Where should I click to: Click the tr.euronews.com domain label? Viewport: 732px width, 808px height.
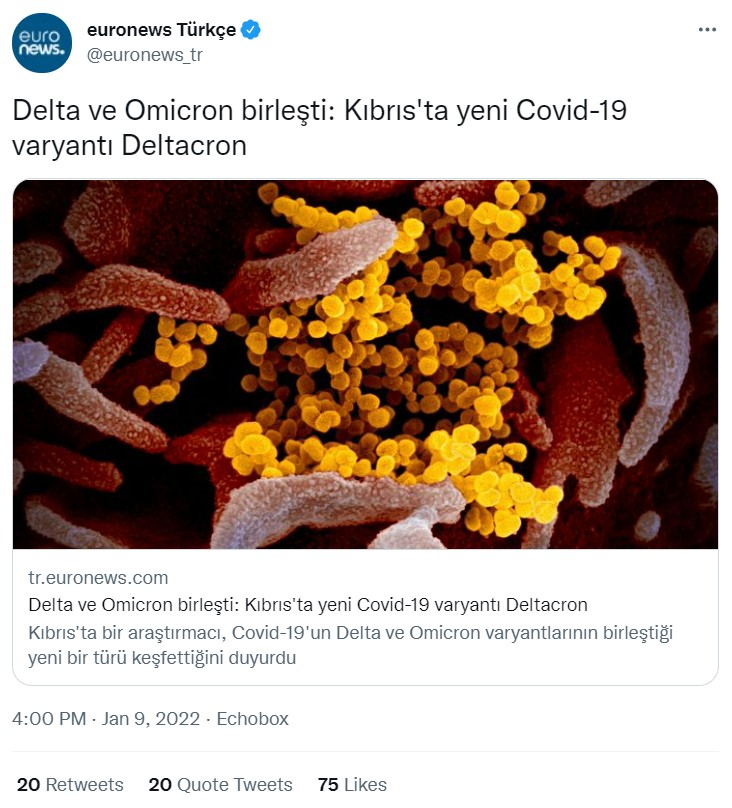coord(98,577)
